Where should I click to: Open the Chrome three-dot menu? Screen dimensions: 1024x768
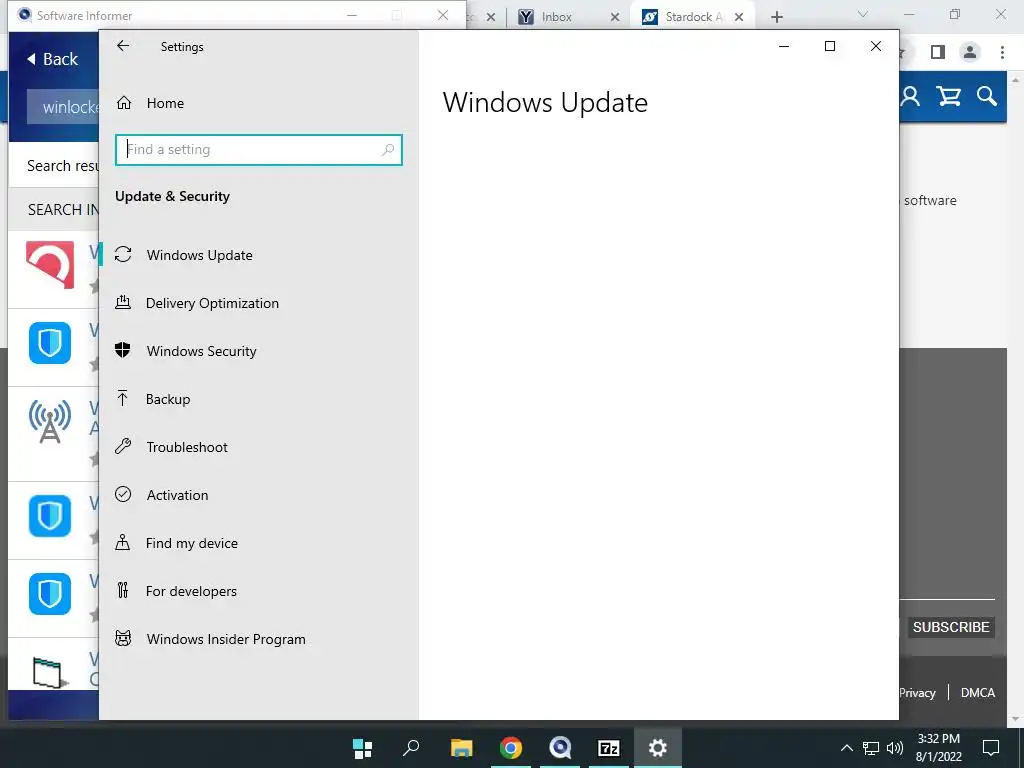coord(1002,52)
